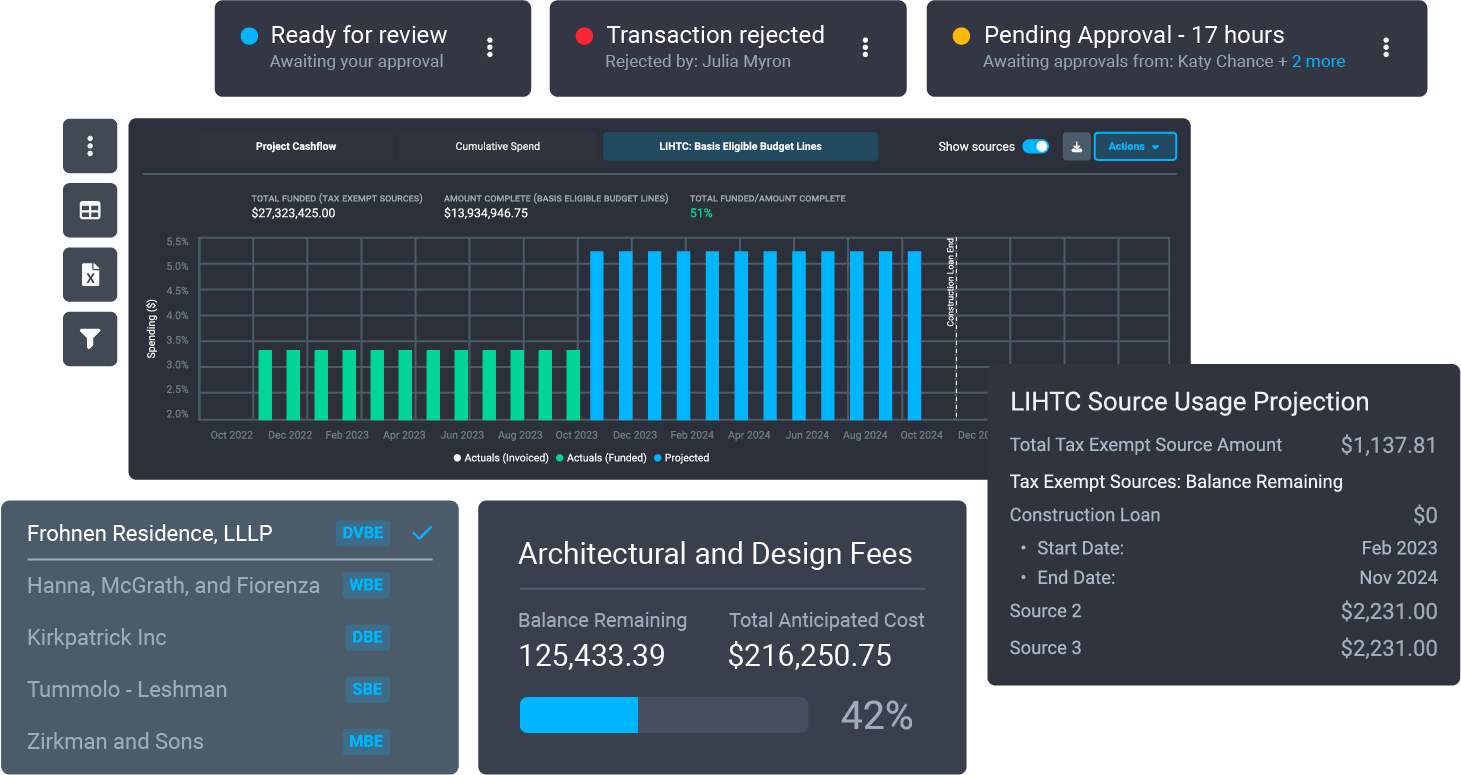This screenshot has height=775, width=1461.
Task: Switch to Project Cashflow tab
Action: (x=296, y=147)
